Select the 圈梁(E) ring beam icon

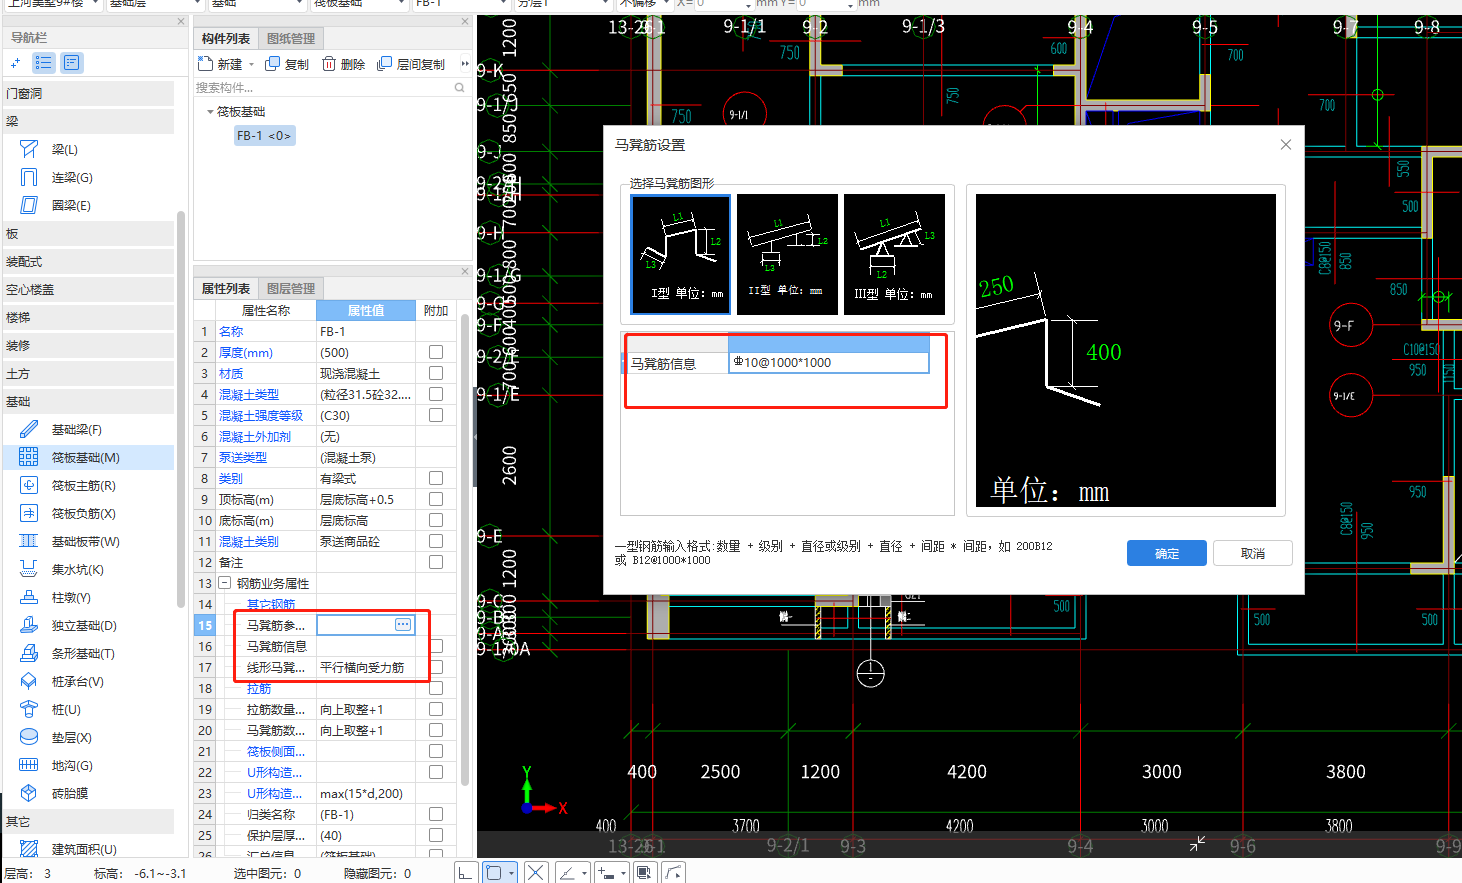click(x=29, y=205)
